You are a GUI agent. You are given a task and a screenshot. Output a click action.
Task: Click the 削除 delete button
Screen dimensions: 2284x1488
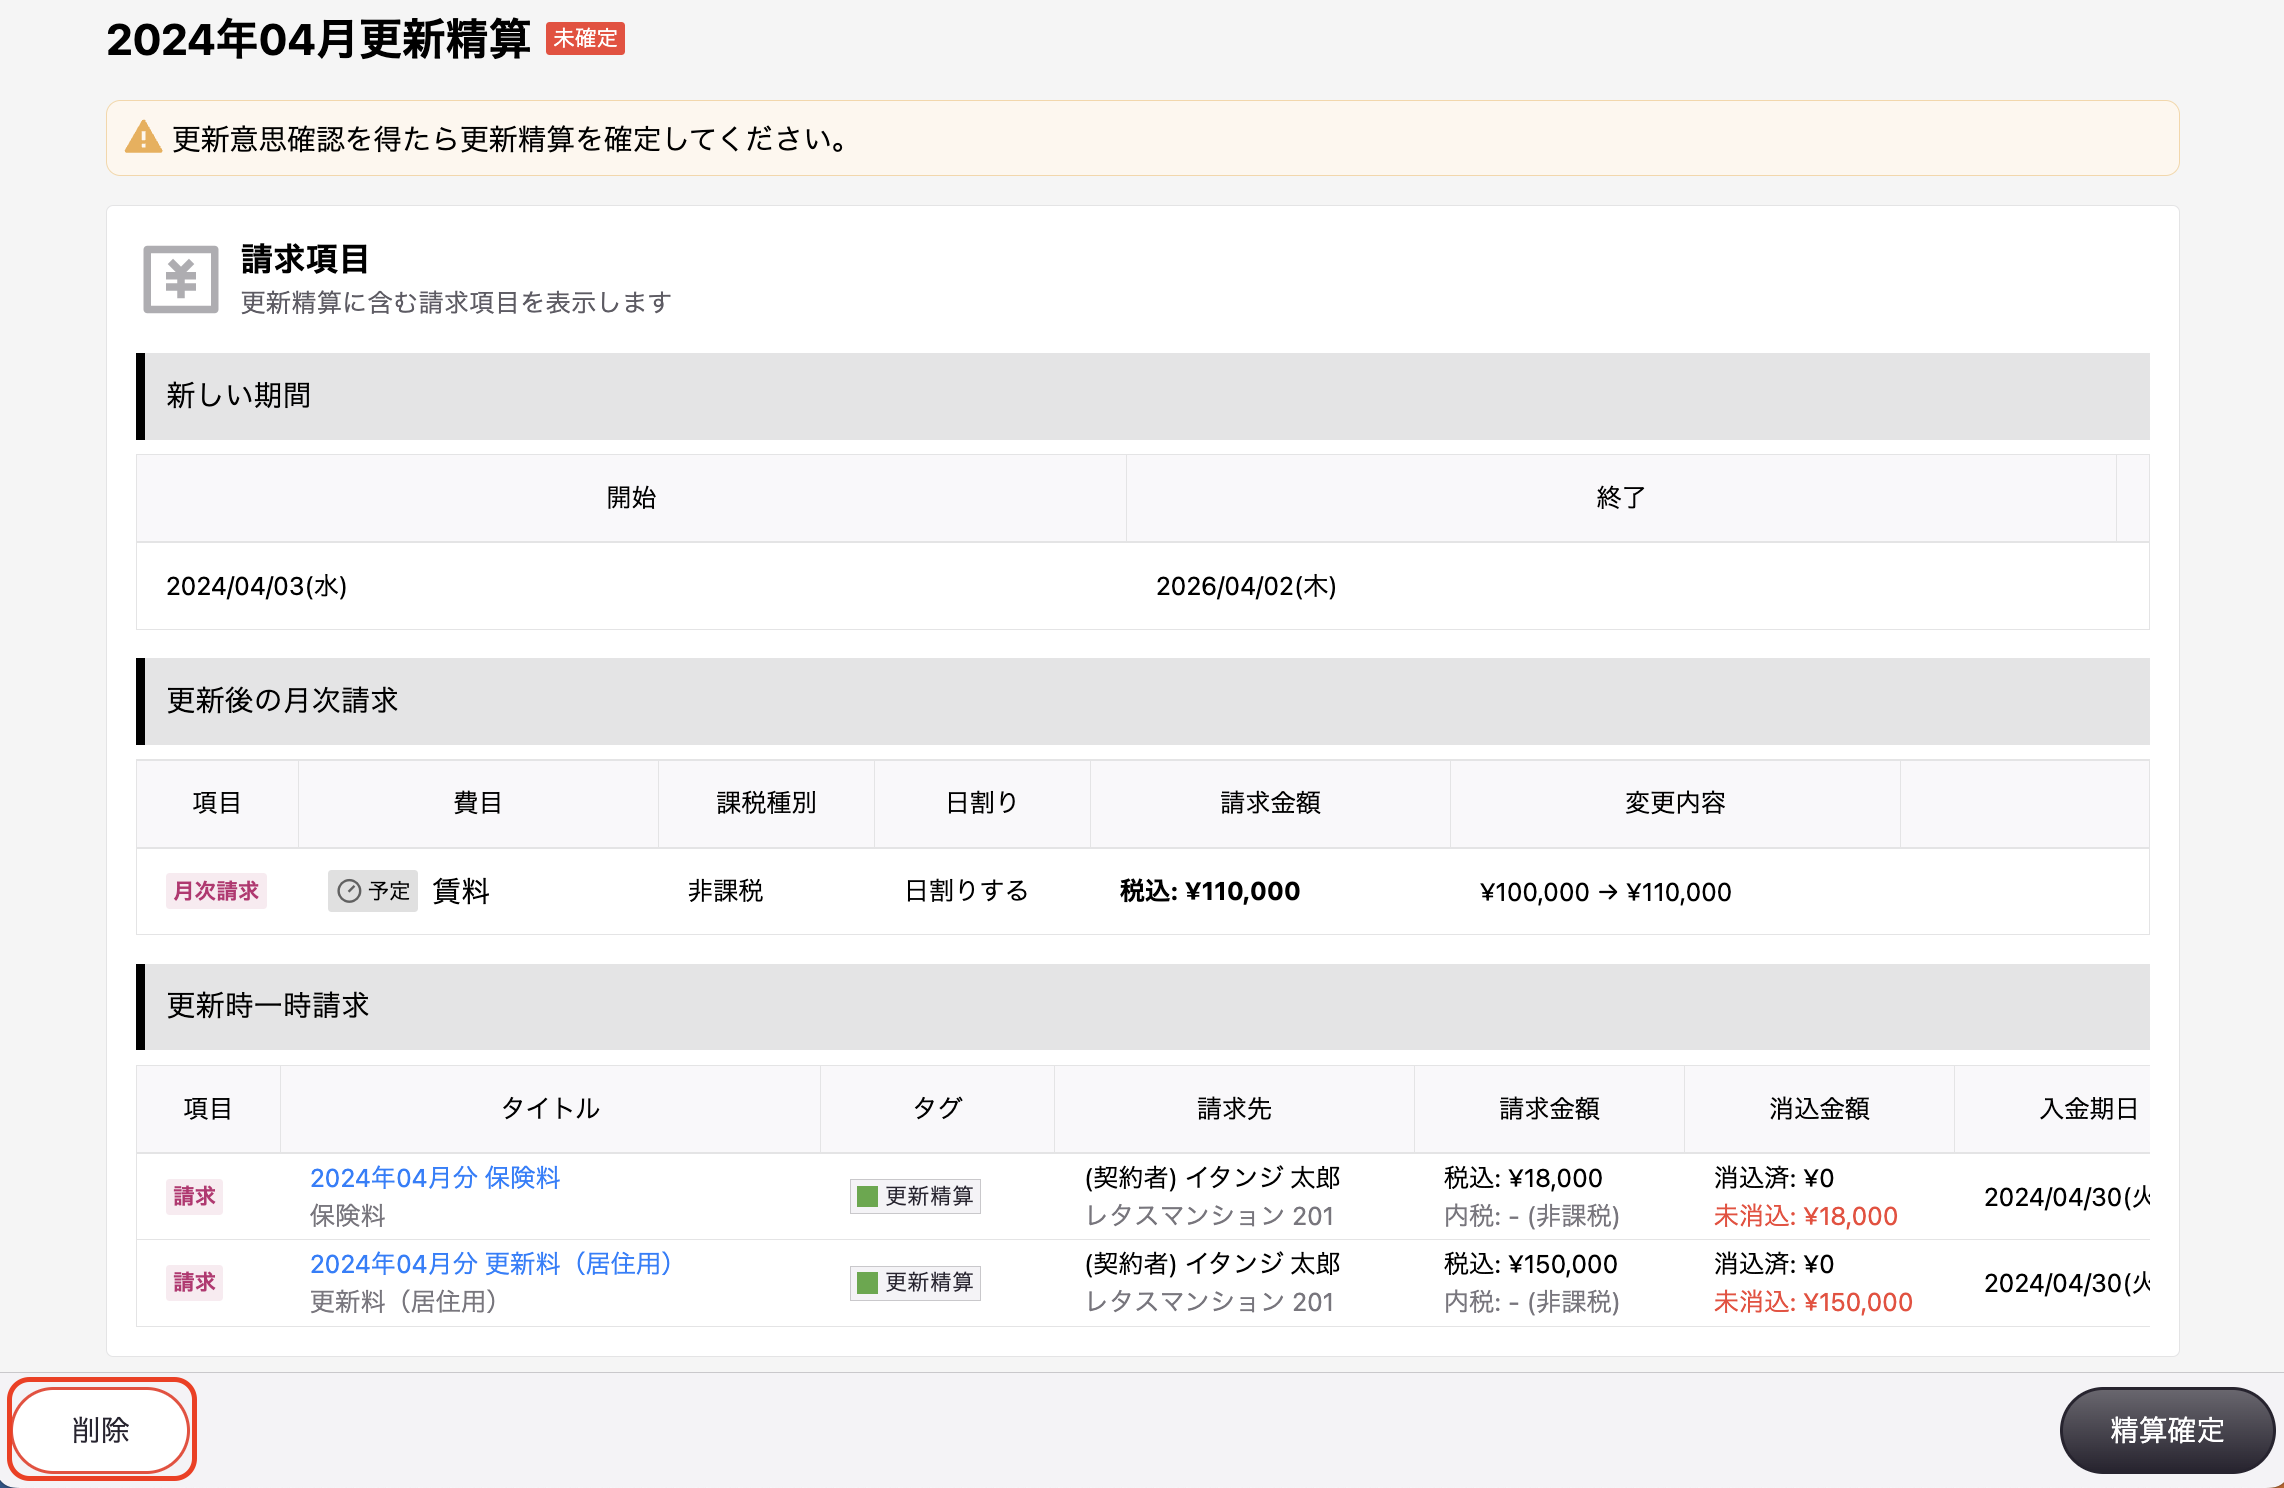pos(101,1430)
